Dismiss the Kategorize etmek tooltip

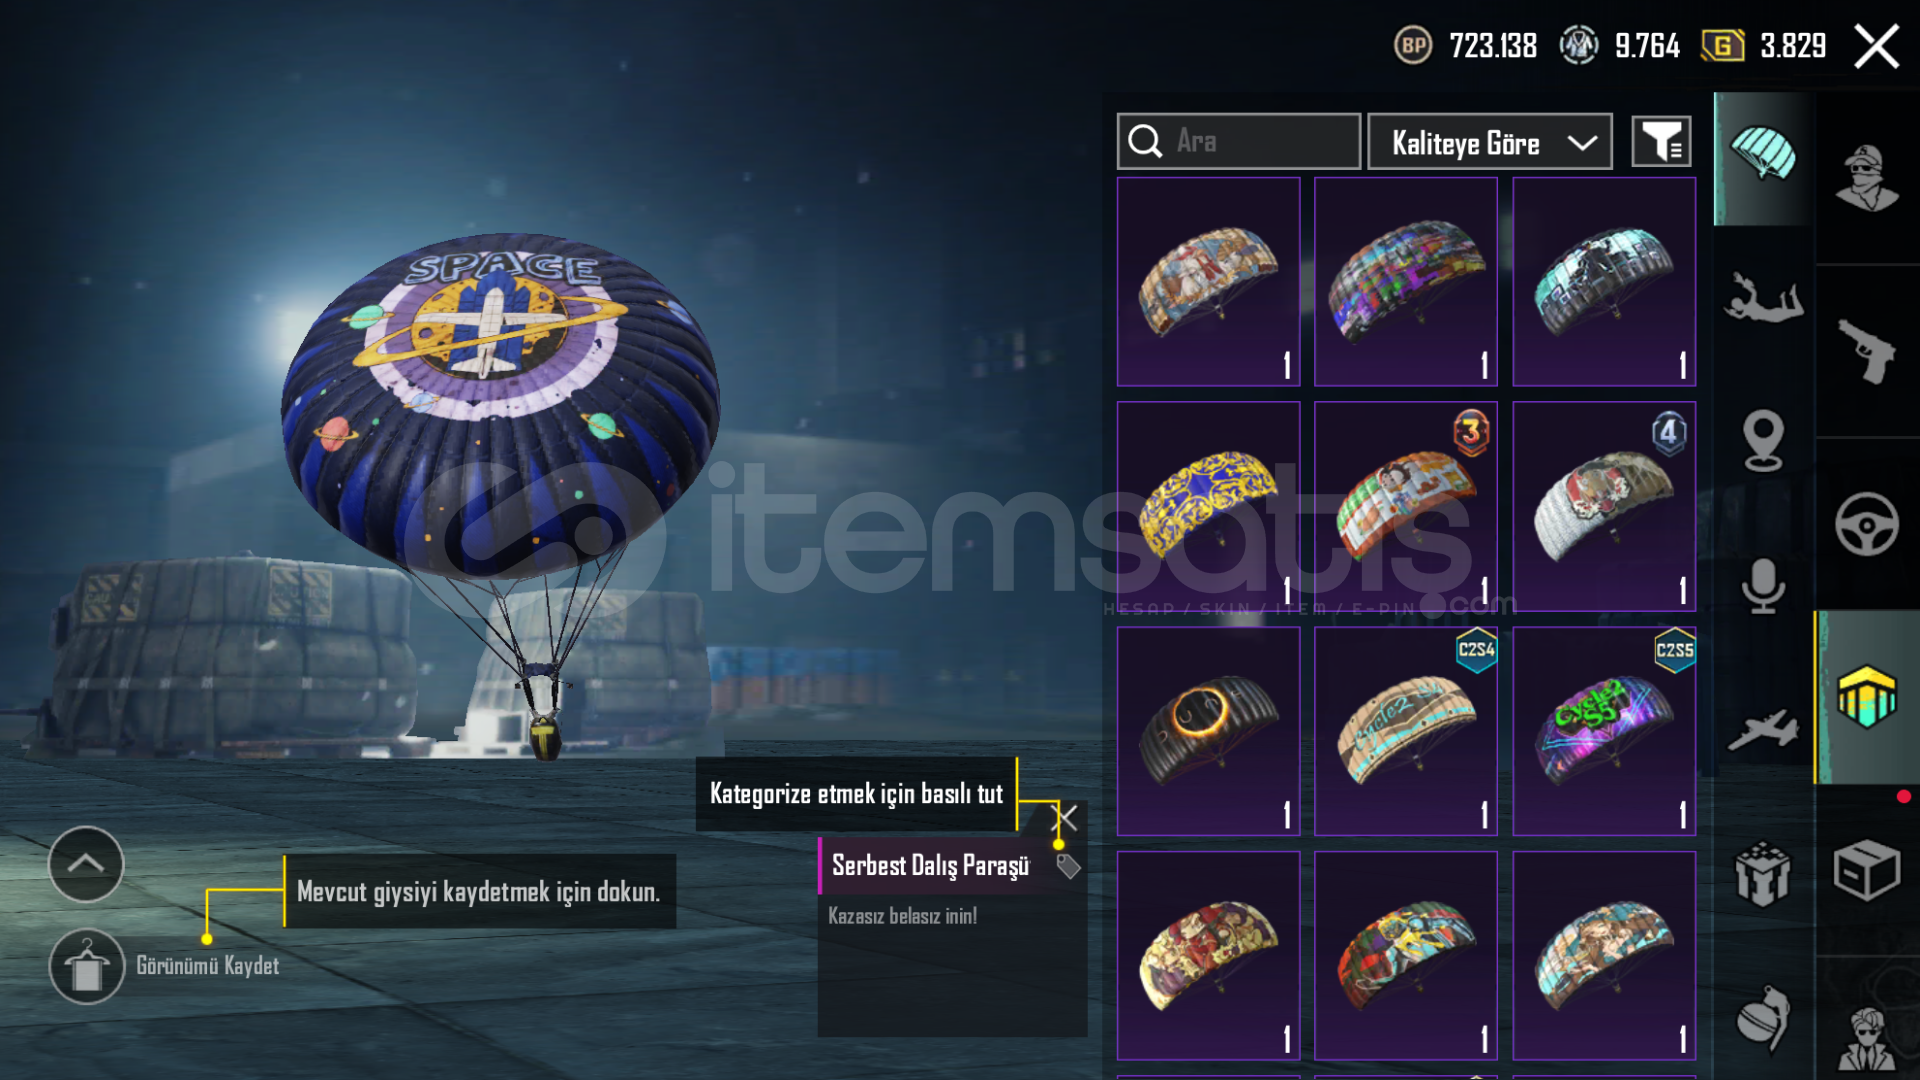point(1068,818)
